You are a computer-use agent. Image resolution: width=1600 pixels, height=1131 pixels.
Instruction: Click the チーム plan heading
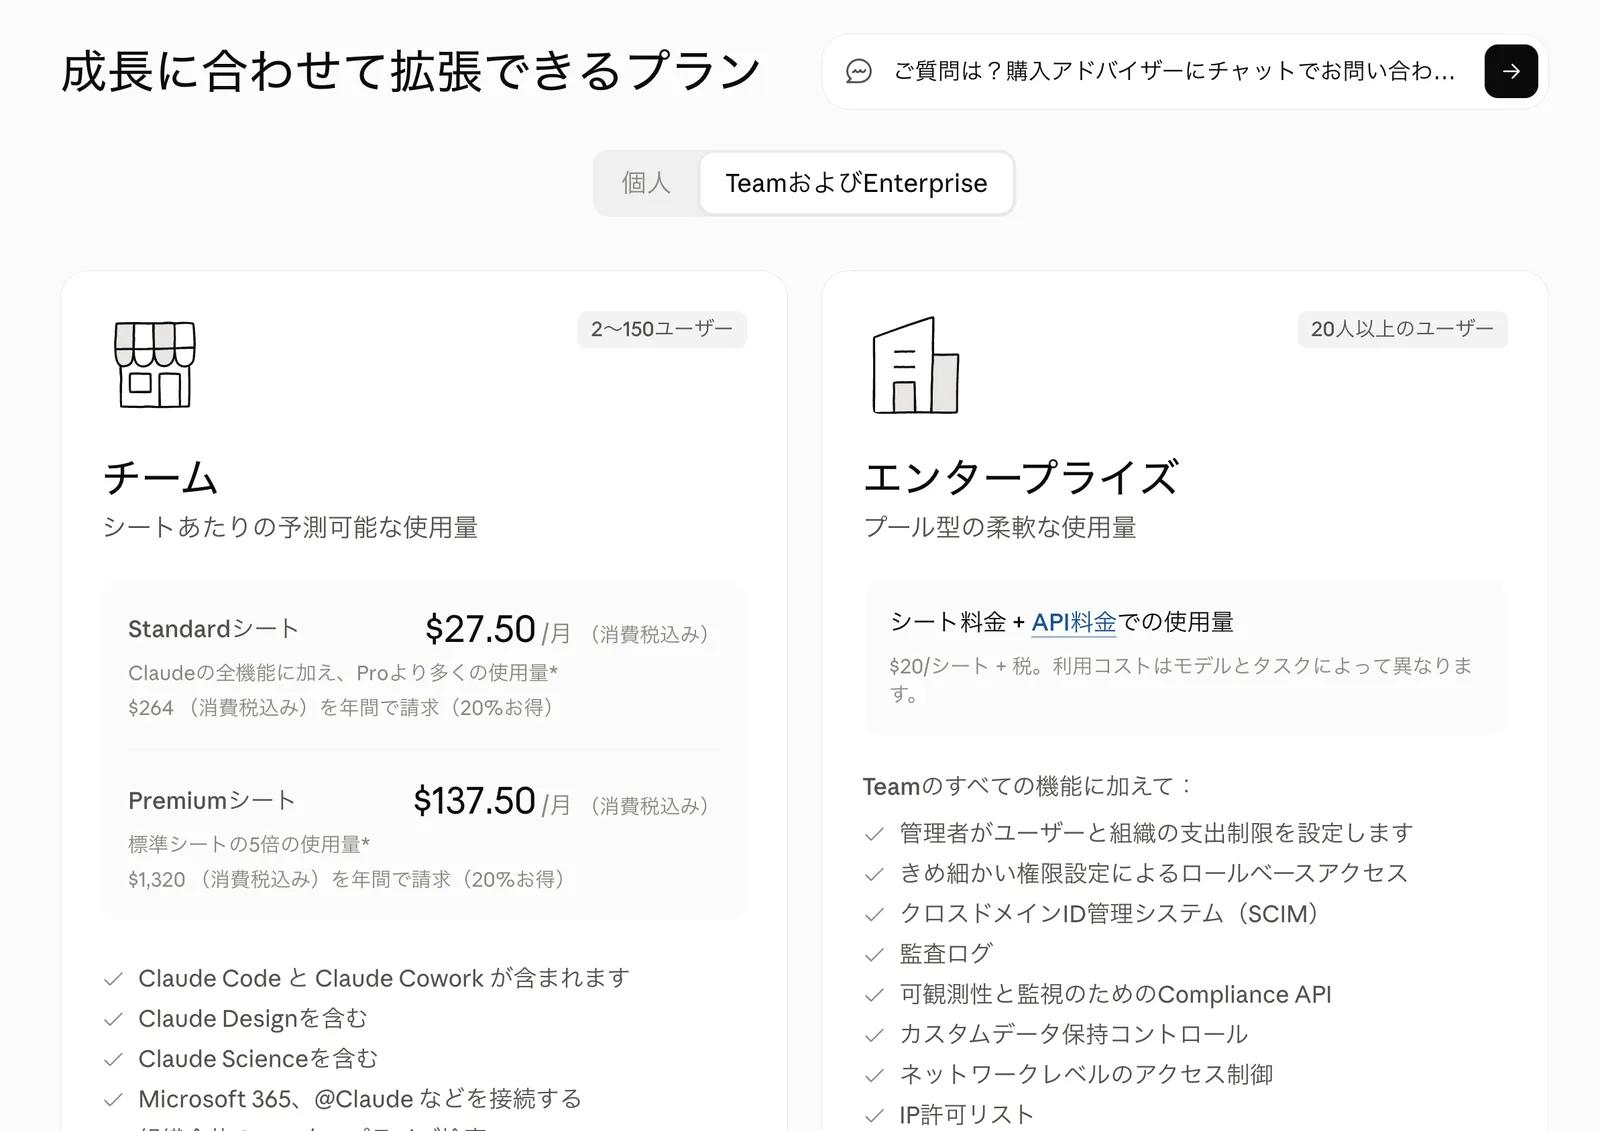[x=160, y=477]
